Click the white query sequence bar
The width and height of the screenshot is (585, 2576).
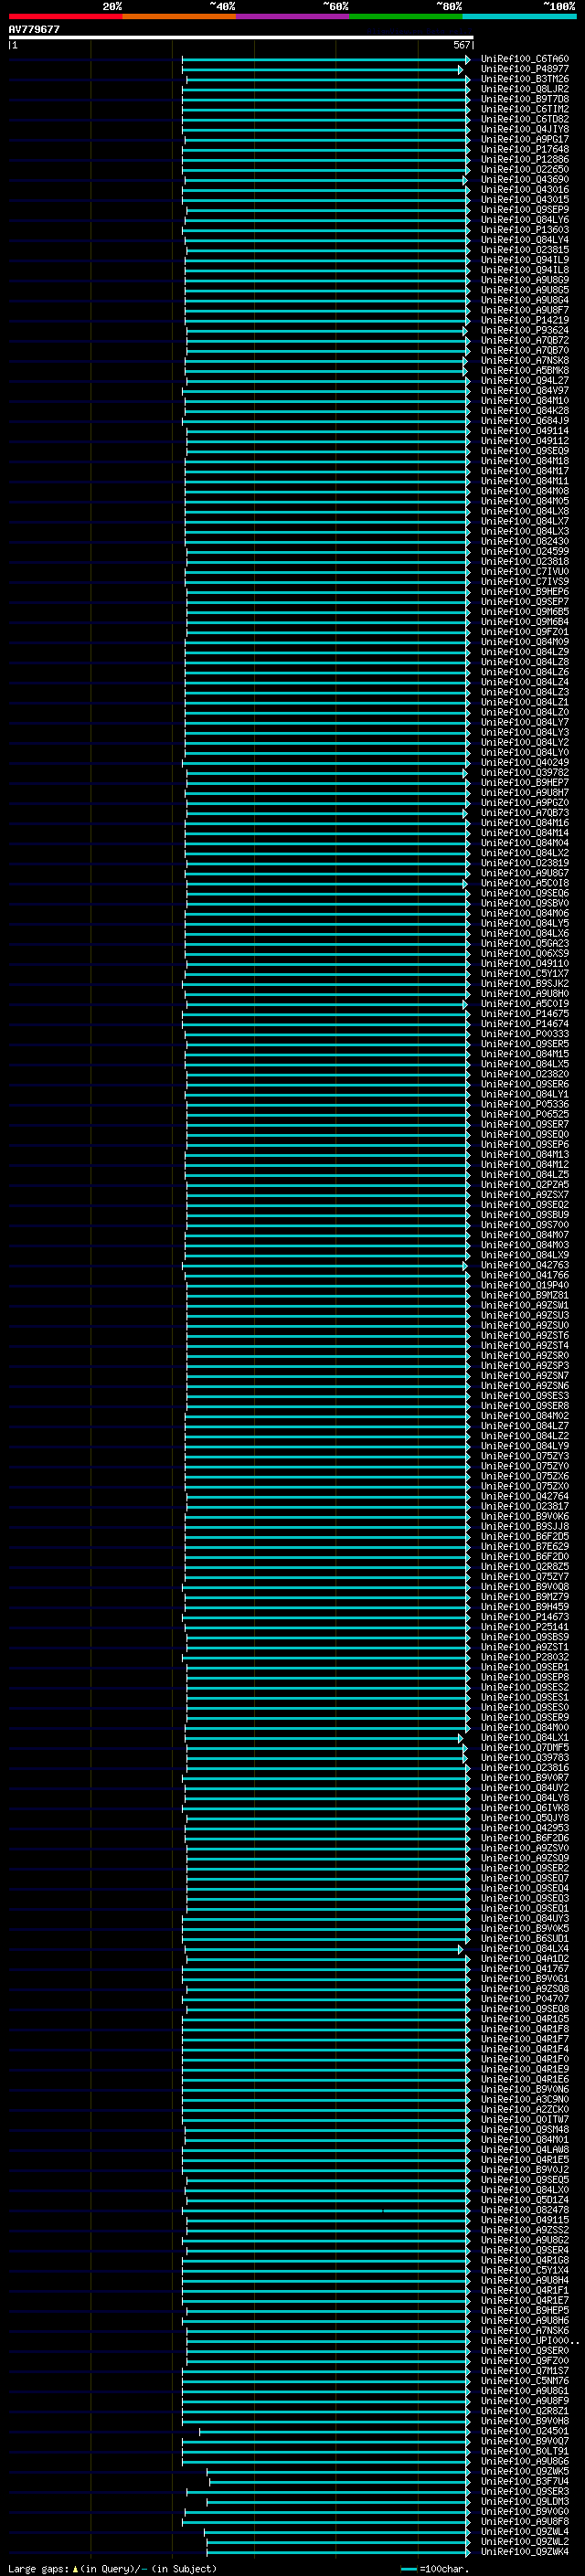click(x=241, y=37)
